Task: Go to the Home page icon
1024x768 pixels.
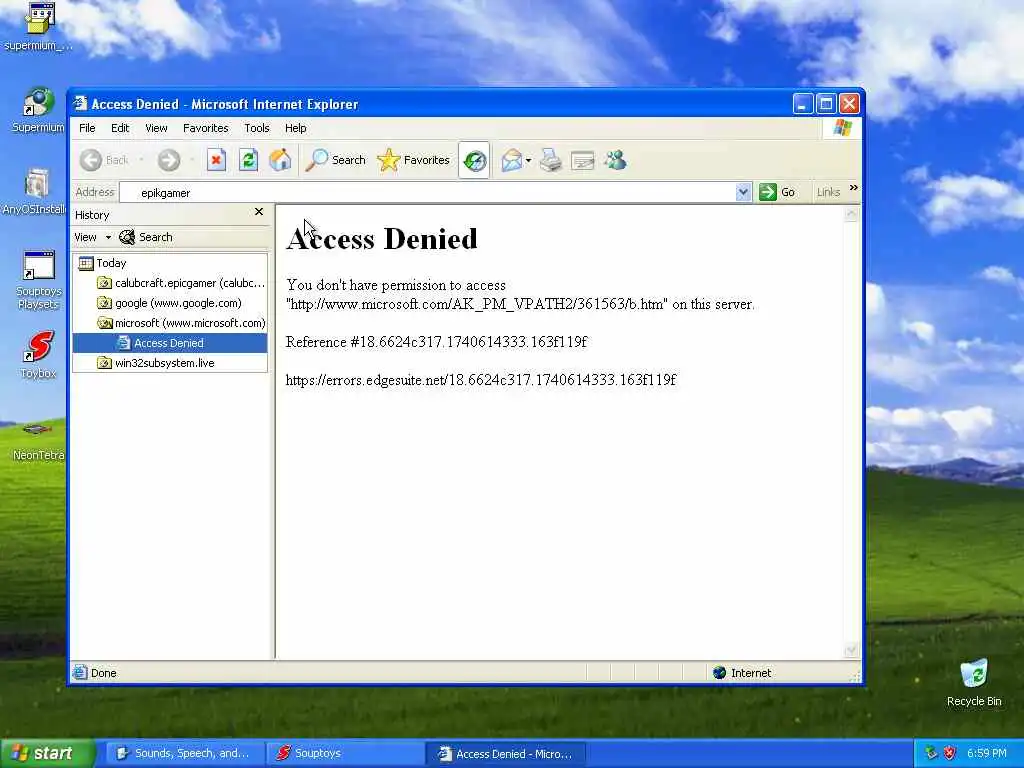Action: coord(280,160)
